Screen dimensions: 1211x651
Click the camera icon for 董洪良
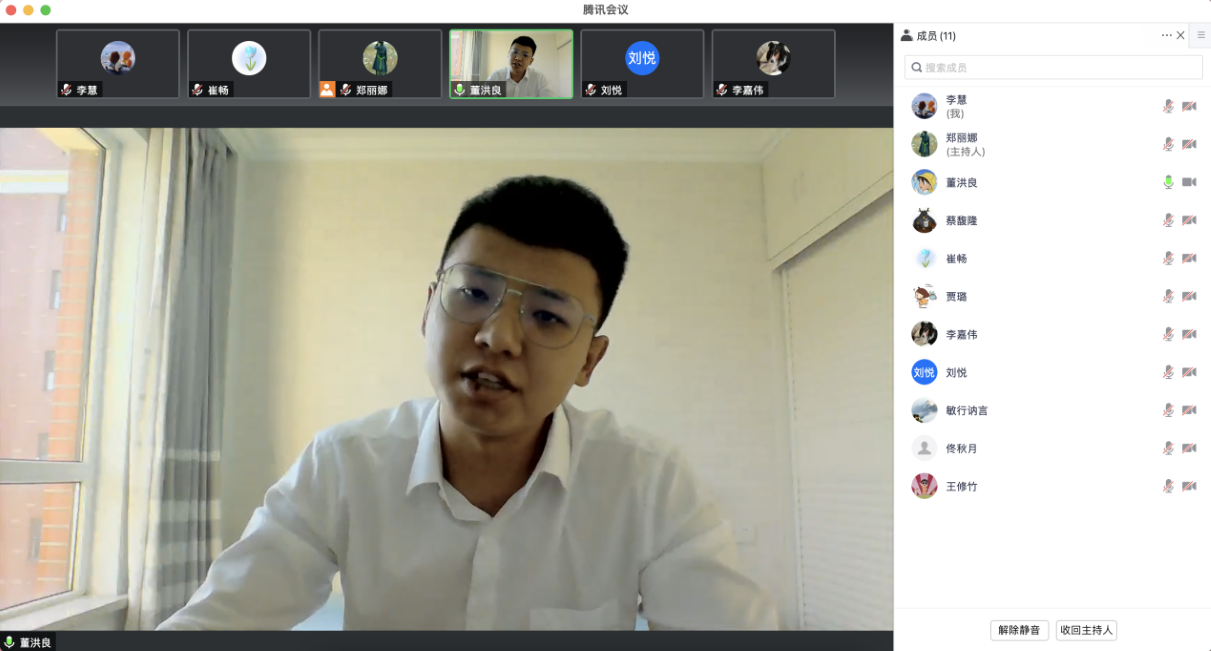1189,182
